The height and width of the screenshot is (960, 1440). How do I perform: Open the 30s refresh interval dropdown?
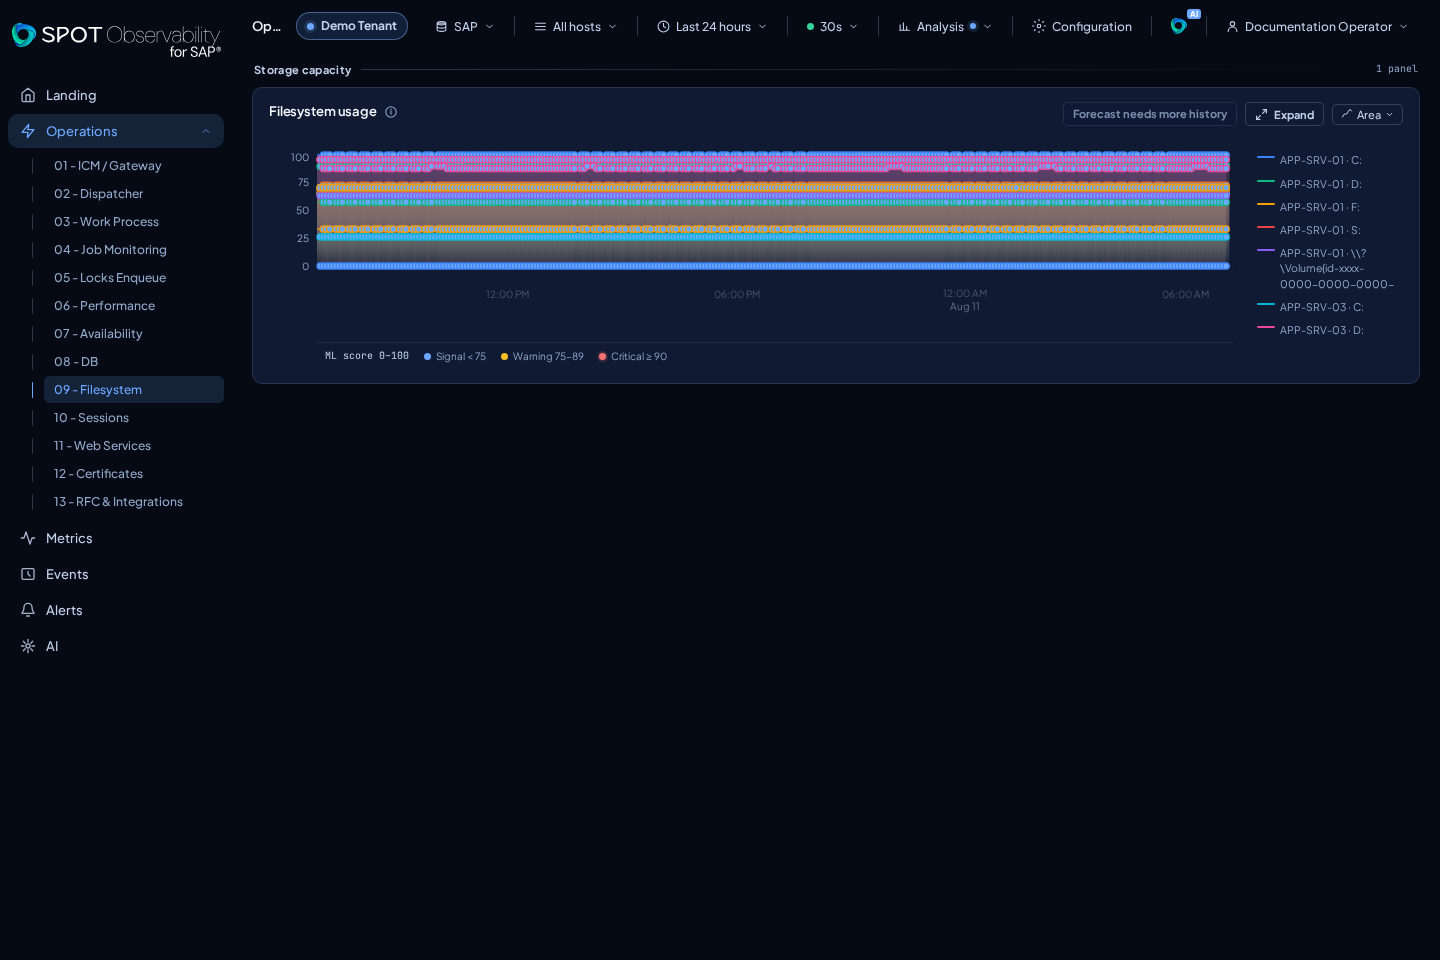pos(832,27)
